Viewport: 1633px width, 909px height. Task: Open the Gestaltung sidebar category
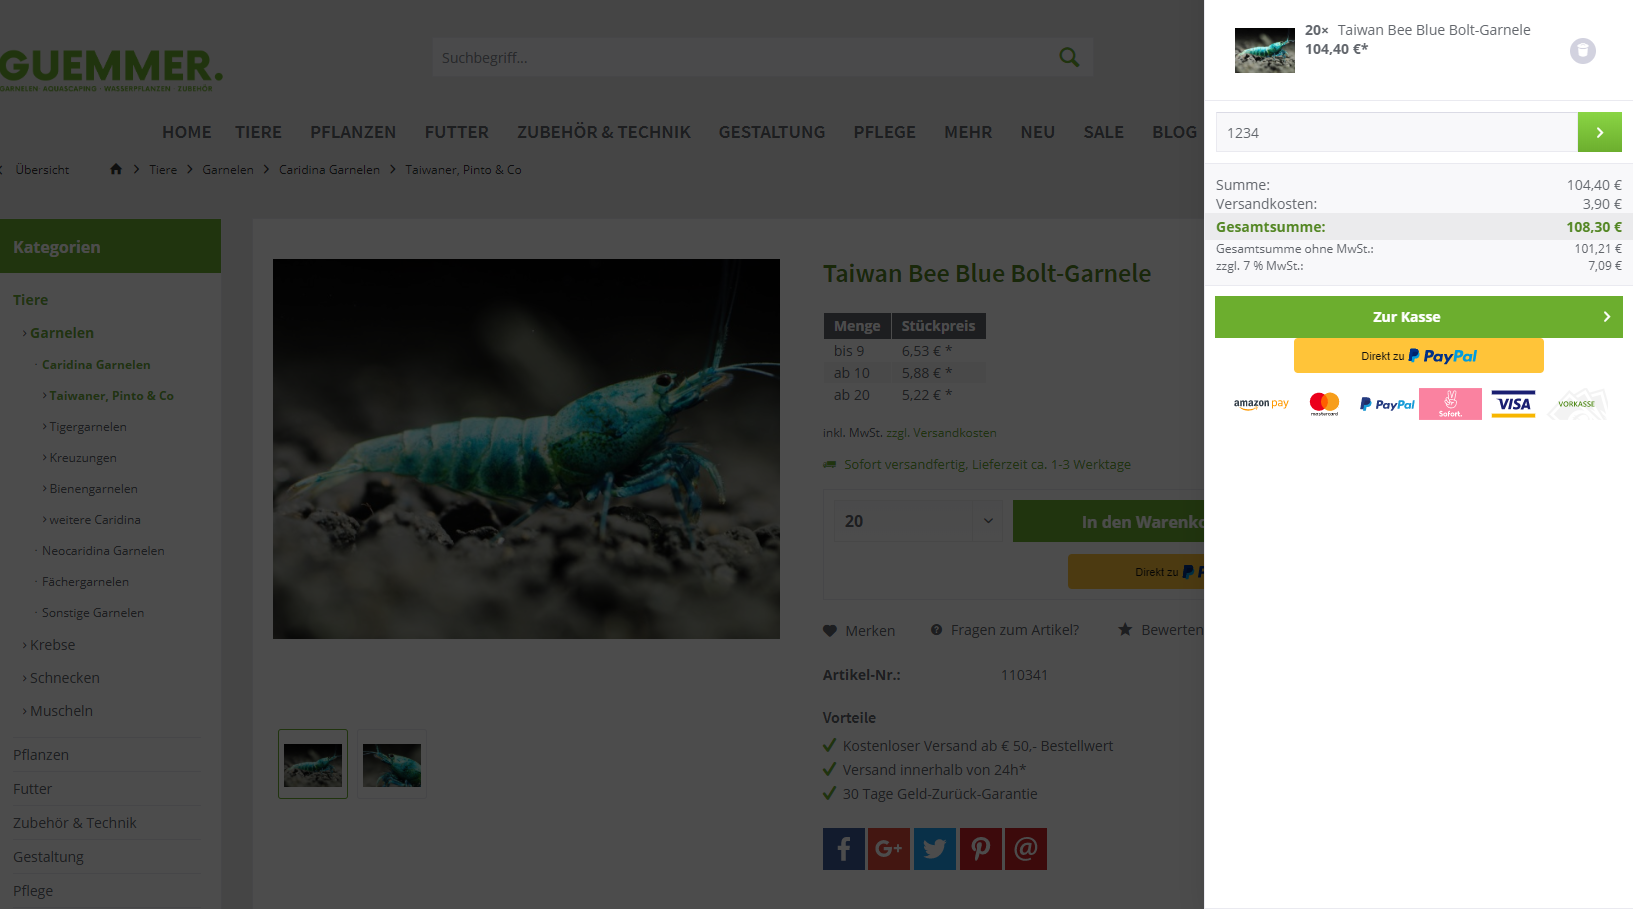48,857
